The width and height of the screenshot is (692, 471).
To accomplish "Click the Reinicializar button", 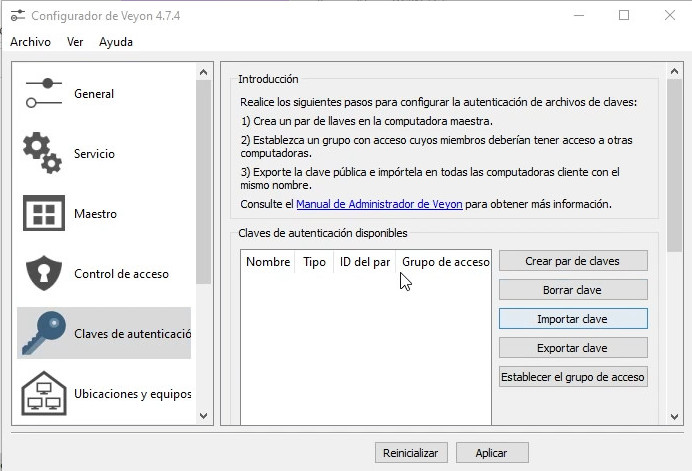I will (410, 453).
